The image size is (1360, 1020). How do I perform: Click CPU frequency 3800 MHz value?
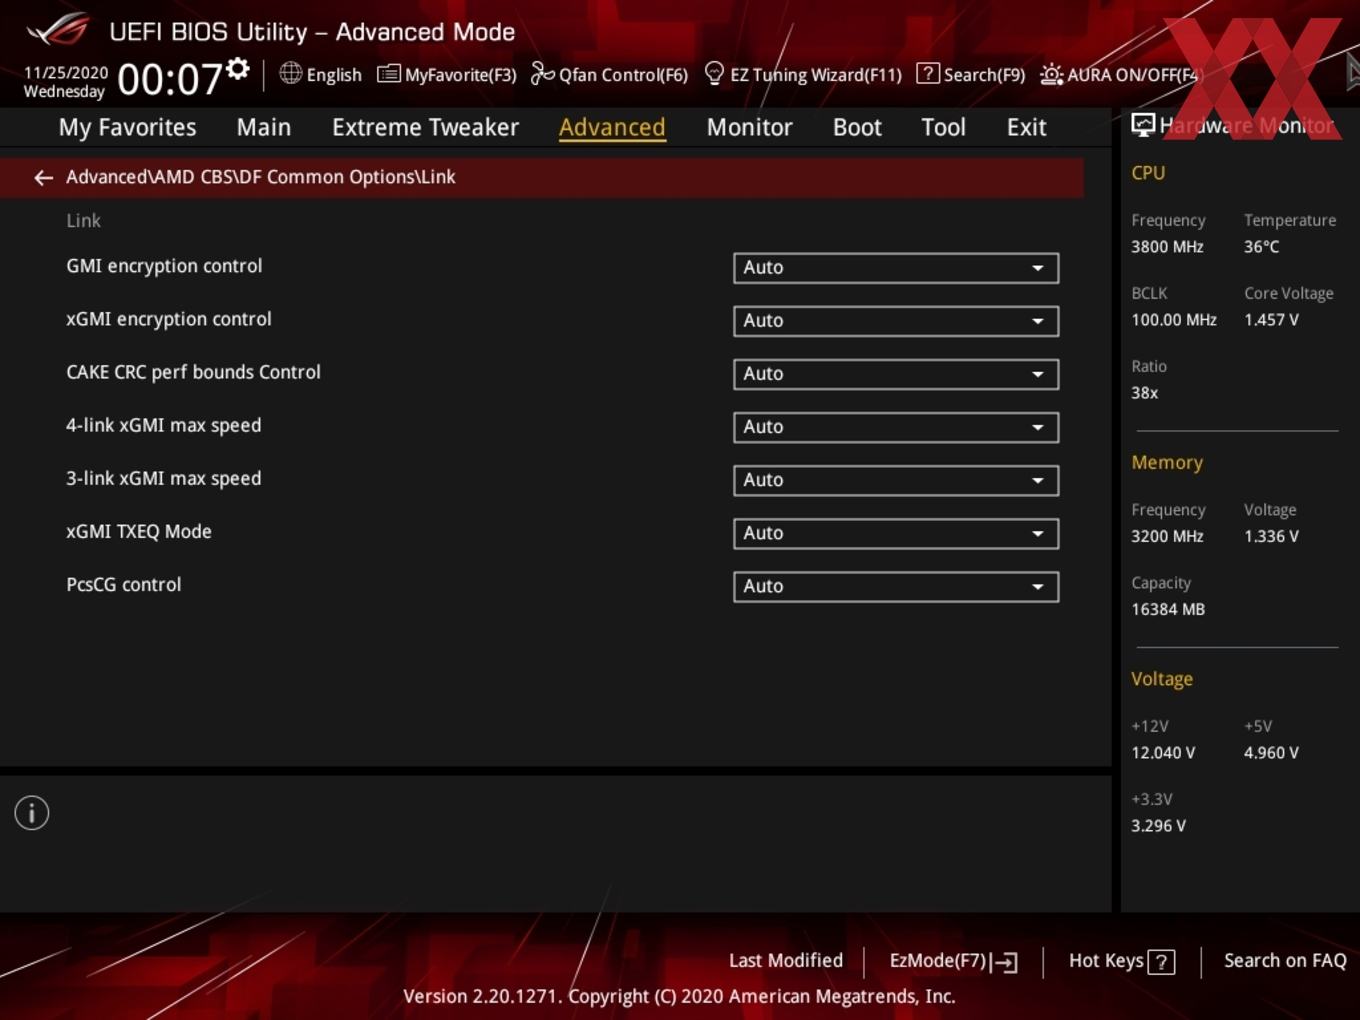1167,247
